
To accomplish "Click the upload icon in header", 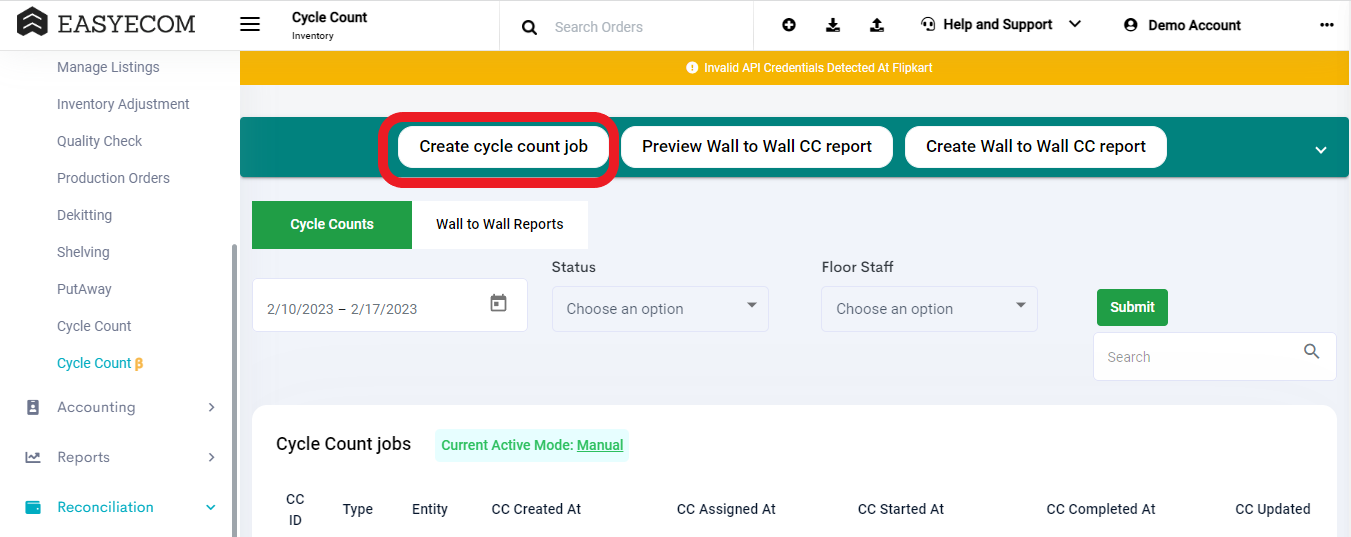I will (x=877, y=25).
